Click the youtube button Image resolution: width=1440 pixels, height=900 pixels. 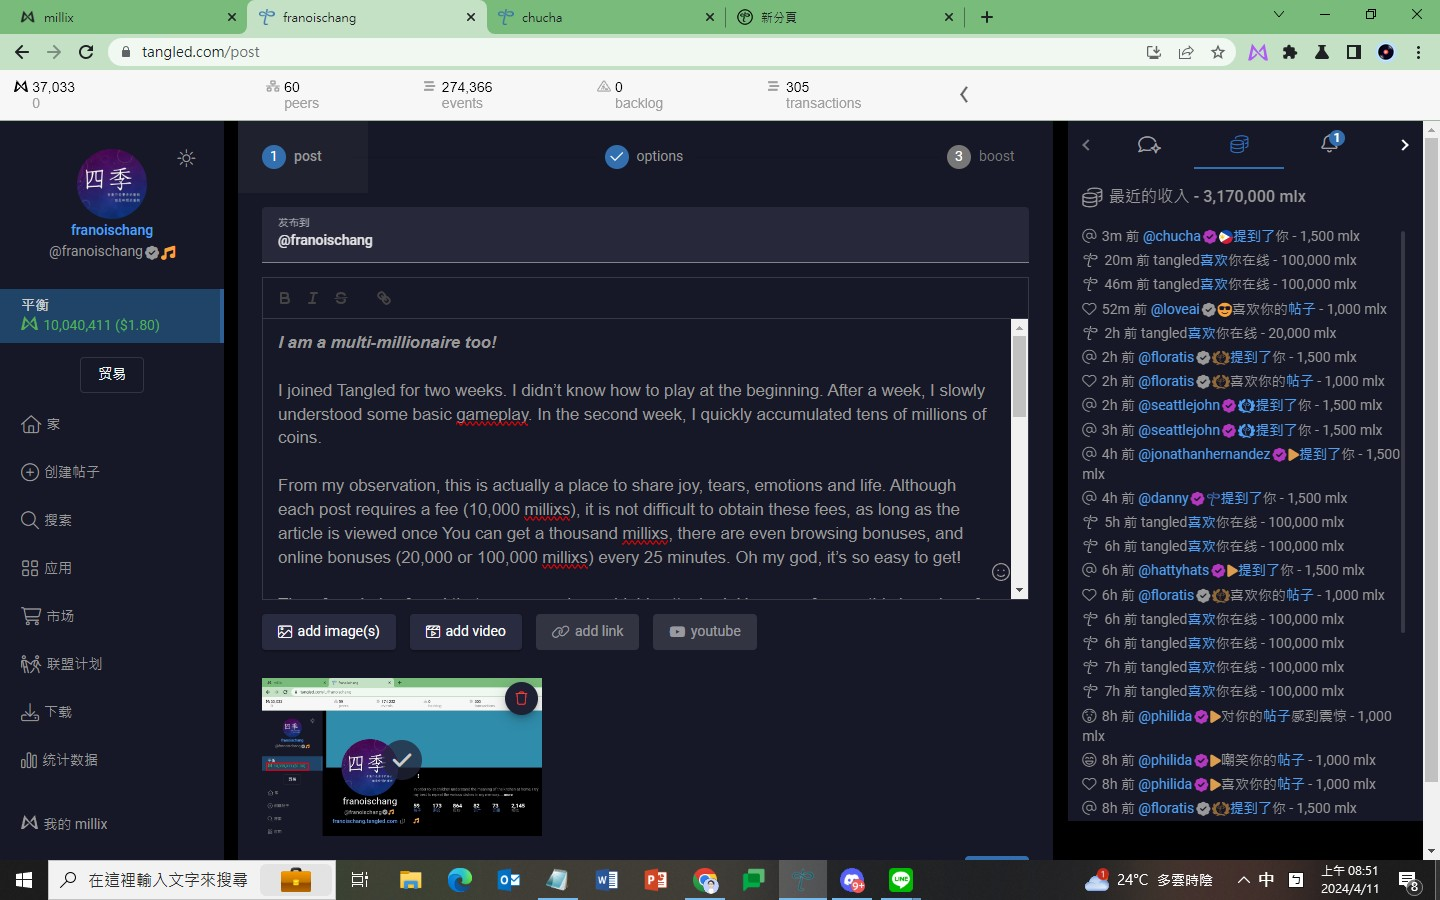[x=705, y=632]
